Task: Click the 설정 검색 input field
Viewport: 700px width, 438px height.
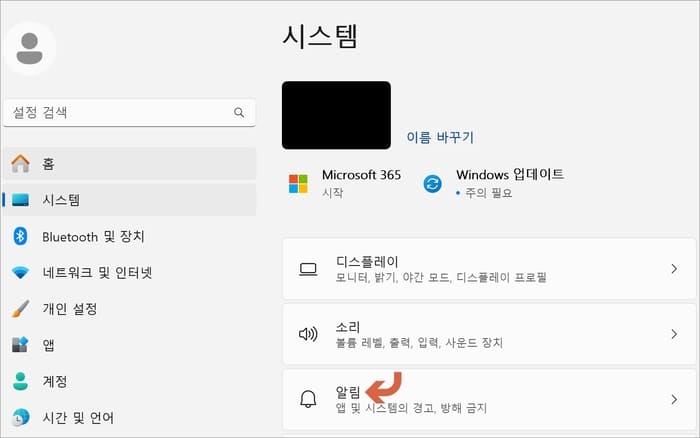Action: coord(129,113)
